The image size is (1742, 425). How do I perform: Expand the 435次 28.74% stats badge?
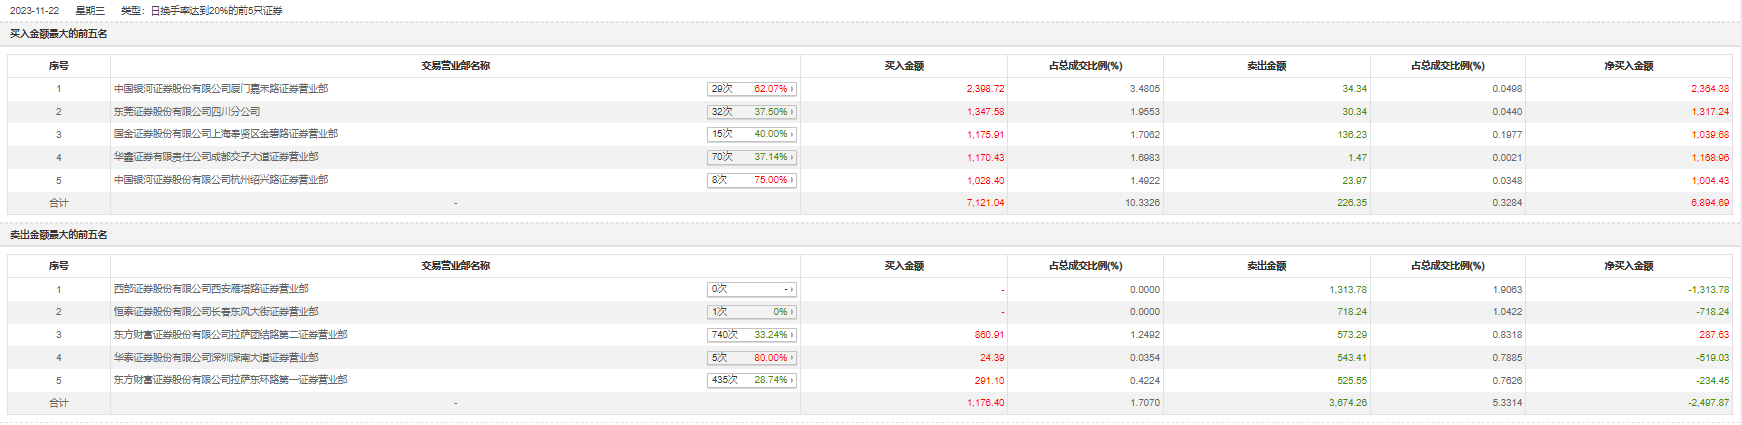pos(751,380)
